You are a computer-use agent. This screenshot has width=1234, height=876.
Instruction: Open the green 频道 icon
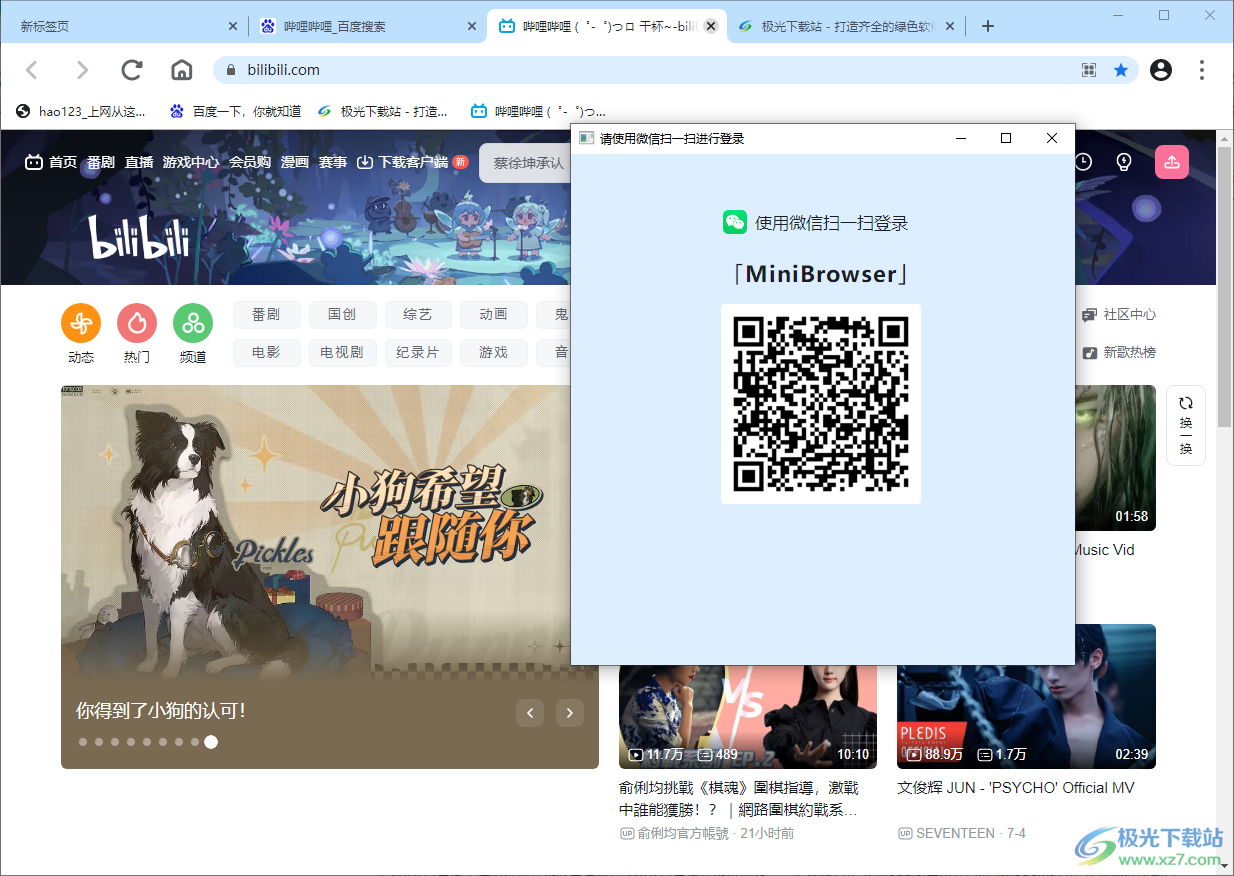click(192, 322)
